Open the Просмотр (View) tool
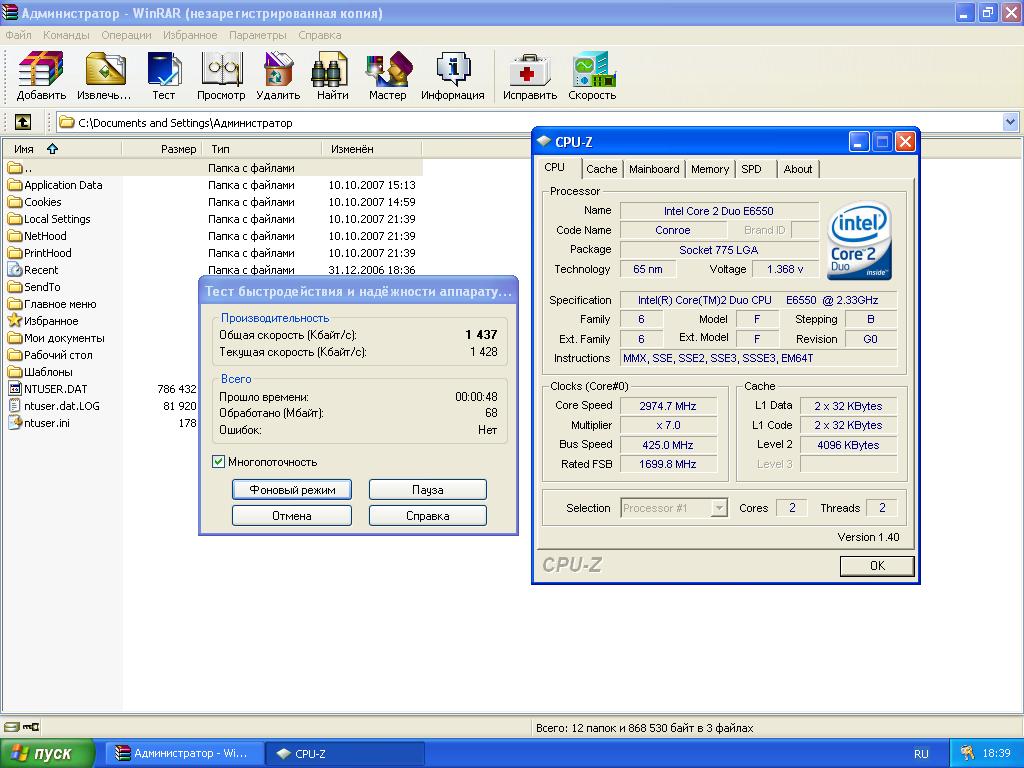 (221, 76)
